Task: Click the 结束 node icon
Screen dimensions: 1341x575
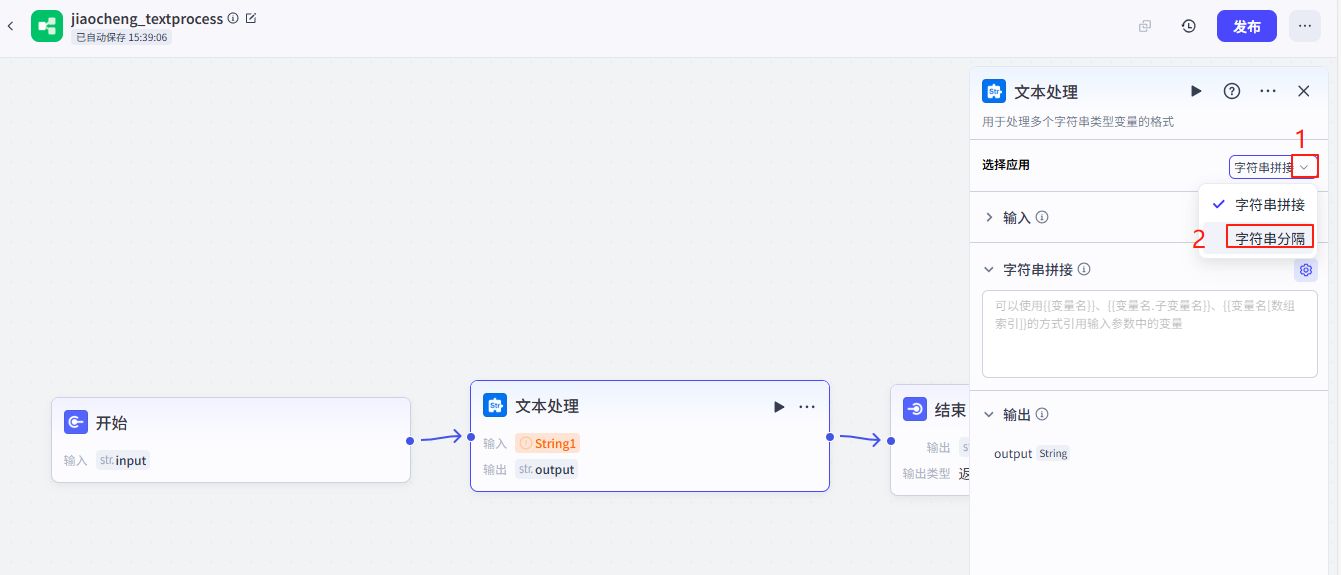Action: (x=915, y=409)
